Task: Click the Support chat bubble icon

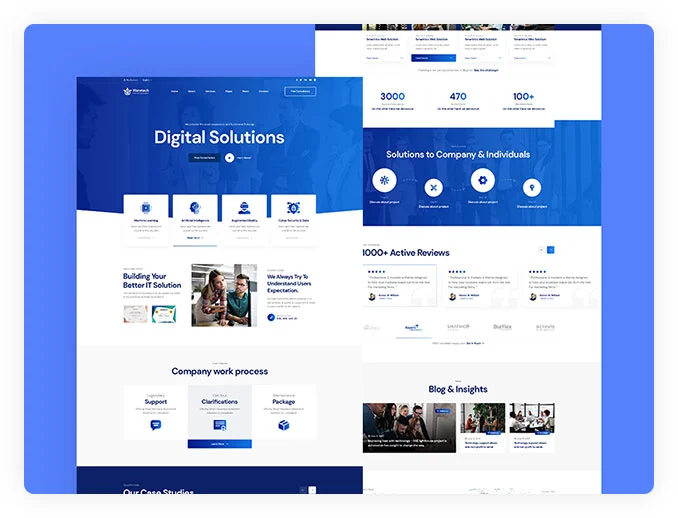Action: [x=156, y=425]
